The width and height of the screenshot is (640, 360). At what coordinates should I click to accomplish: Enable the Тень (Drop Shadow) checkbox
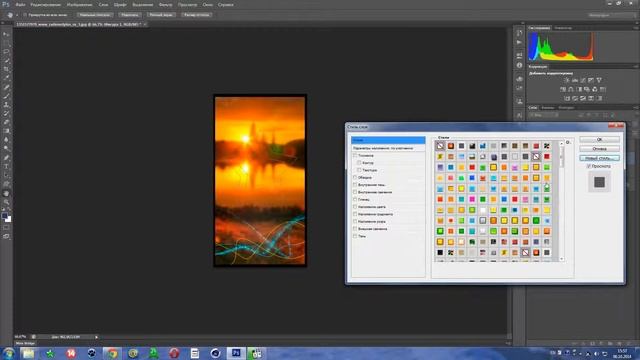pyautogui.click(x=355, y=236)
